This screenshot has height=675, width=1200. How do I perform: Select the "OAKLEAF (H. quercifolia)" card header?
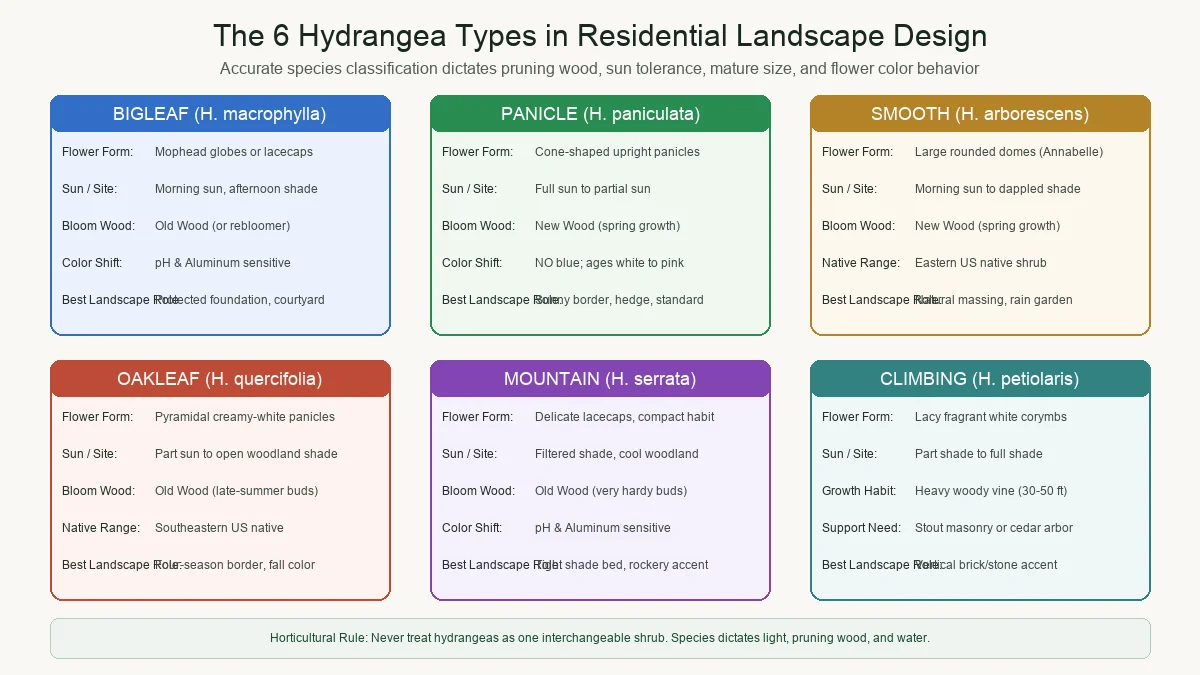220,379
